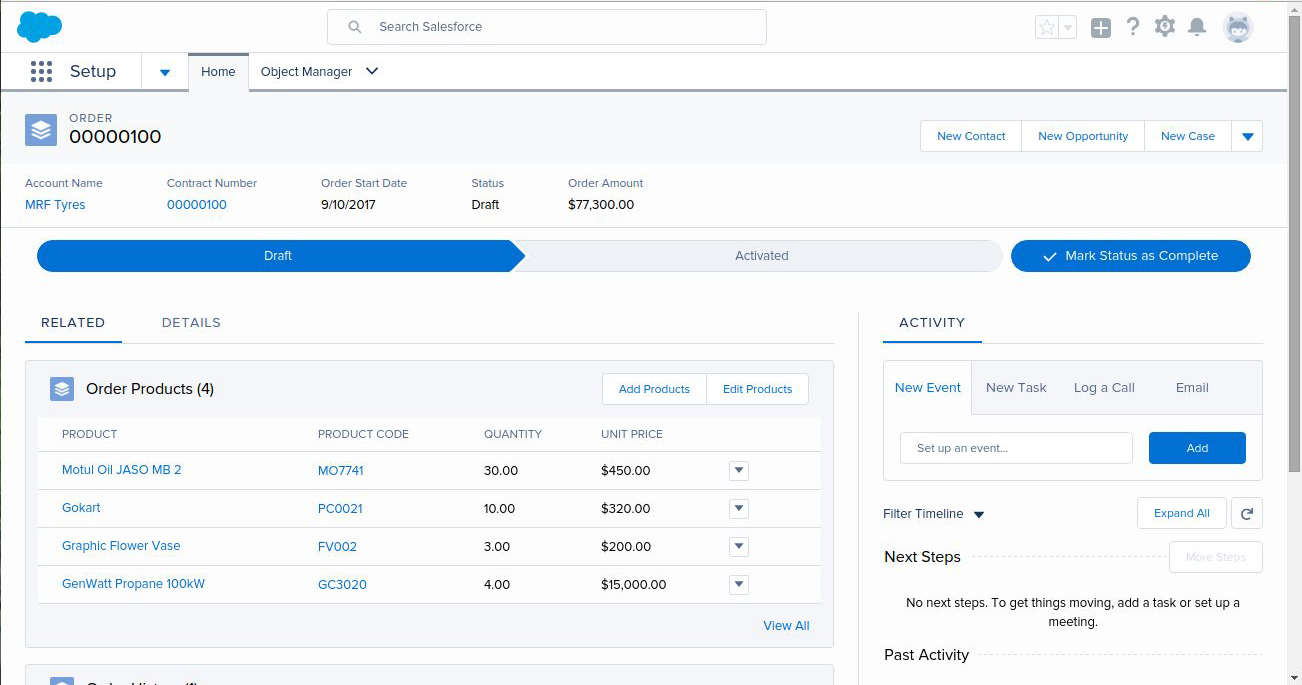Image resolution: width=1302 pixels, height=685 pixels.
Task: Open the Notifications bell icon
Action: pyautogui.click(x=1197, y=27)
